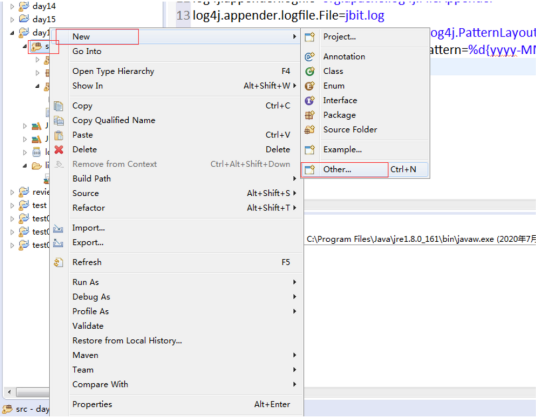Click the Copy menu entry

[x=177, y=106]
